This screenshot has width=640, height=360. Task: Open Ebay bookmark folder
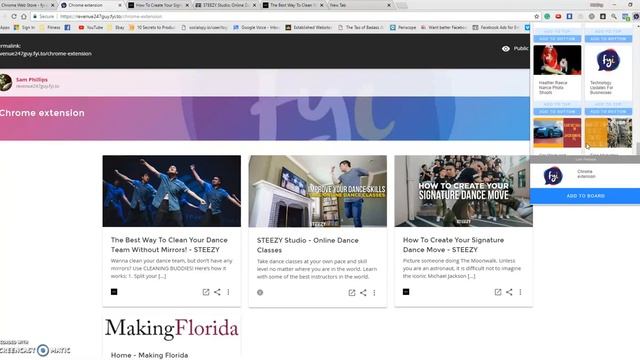(x=116, y=27)
